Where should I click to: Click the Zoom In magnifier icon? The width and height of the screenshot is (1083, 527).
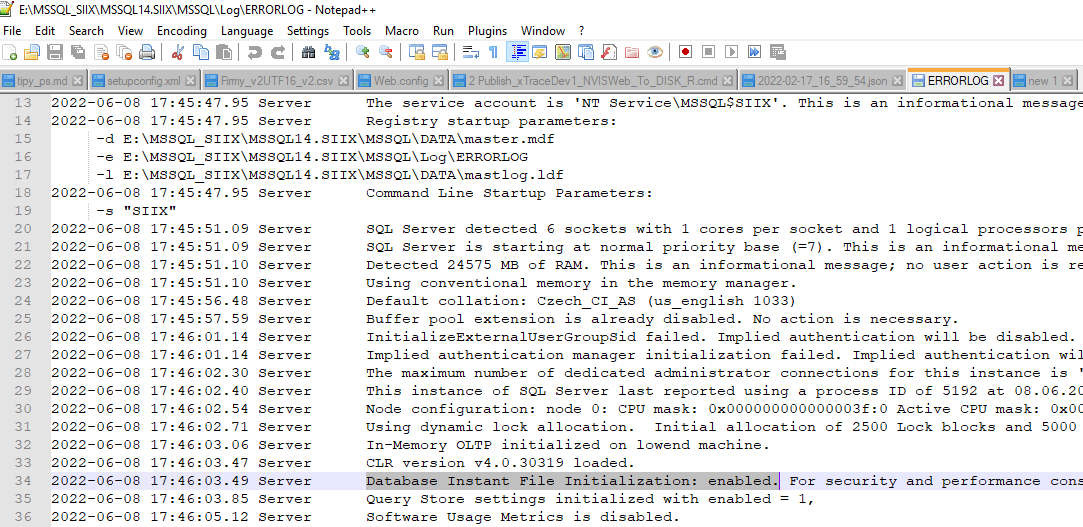362,52
